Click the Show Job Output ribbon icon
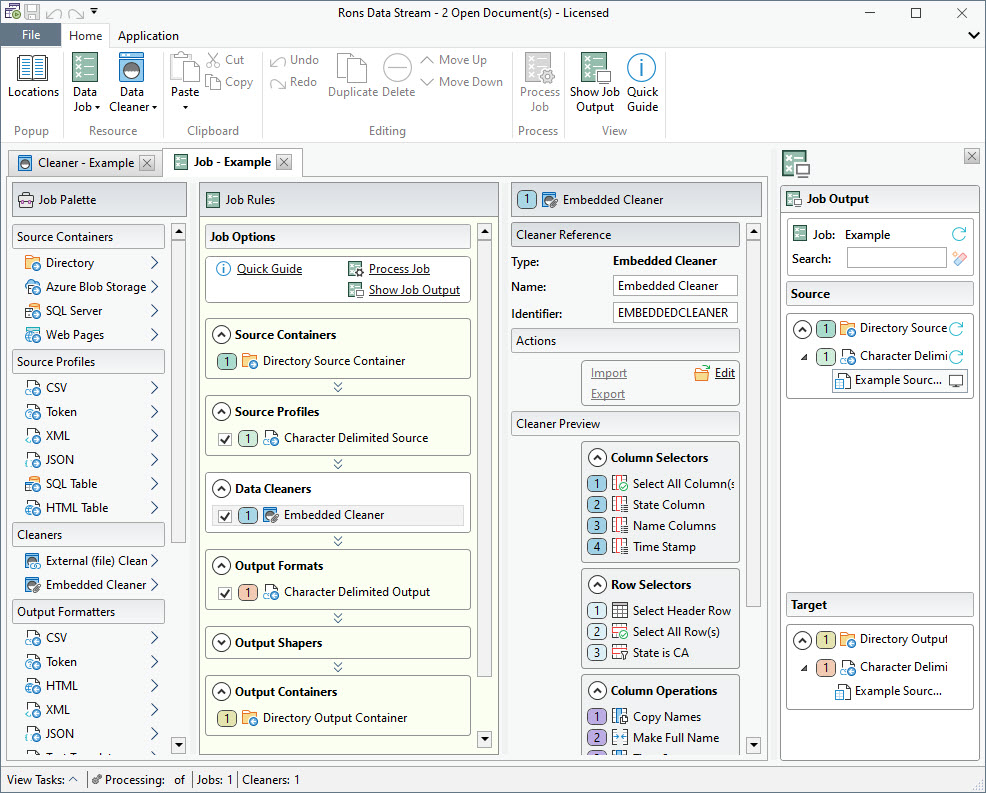Viewport: 986px width, 793px height. point(594,69)
